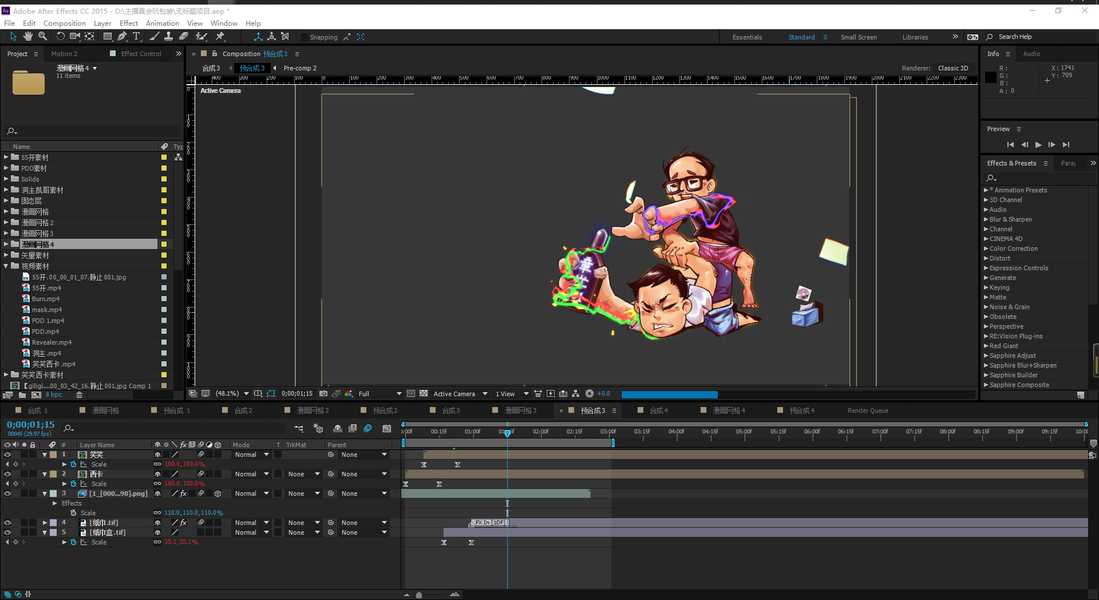Select the Selection arrow tool
The image size is (1099, 600).
click(x=13, y=36)
